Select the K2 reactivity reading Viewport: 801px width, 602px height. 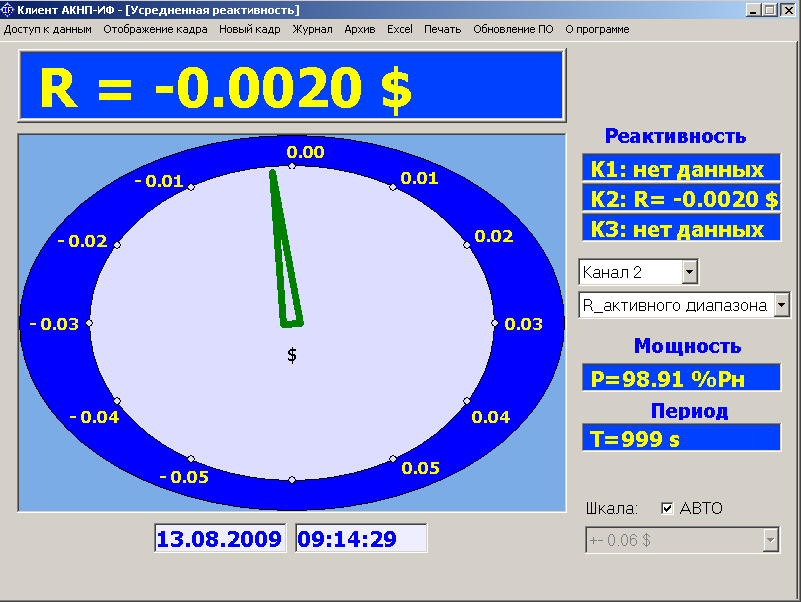pos(680,199)
